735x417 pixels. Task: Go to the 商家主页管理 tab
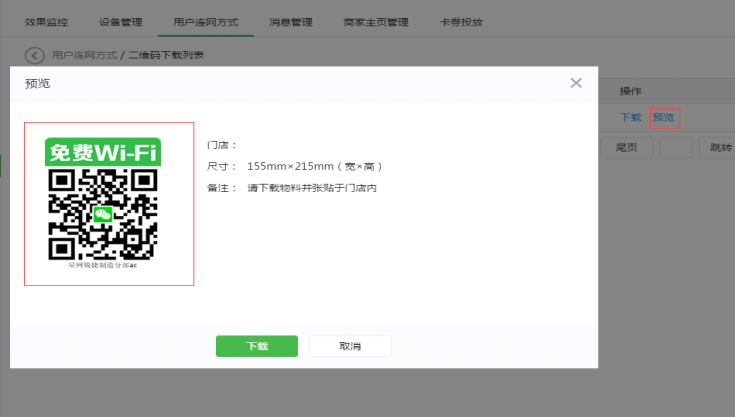pyautogui.click(x=376, y=22)
